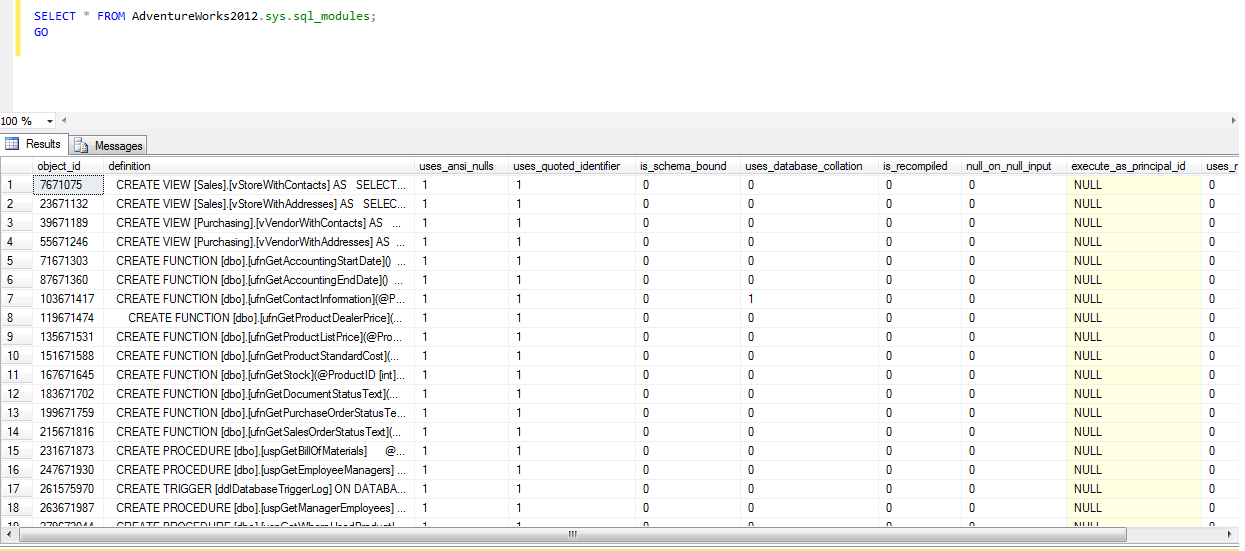1245x551 pixels.
Task: Click the results grid scroll left arrow
Action: click(8, 534)
